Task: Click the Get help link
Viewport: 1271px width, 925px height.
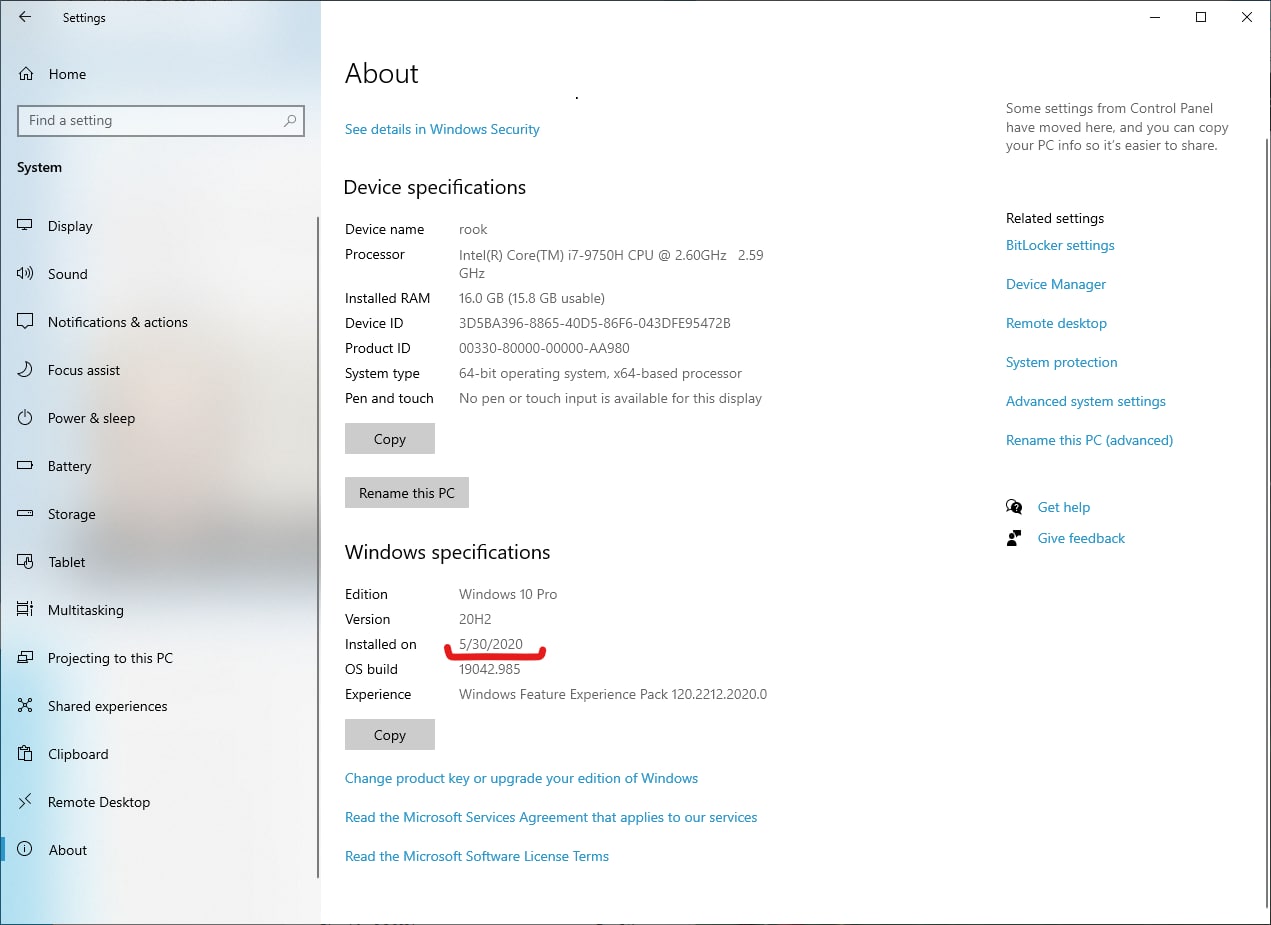Action: point(1064,507)
